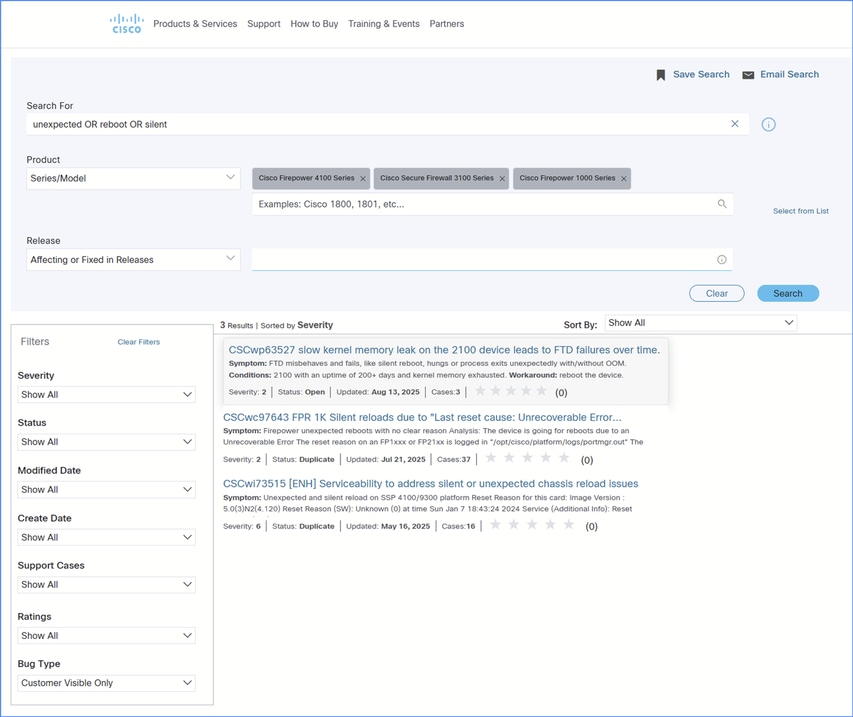Remove the Cisco Firepower 4100 Series tag
Viewport: 853px width, 717px height.
[363, 179]
